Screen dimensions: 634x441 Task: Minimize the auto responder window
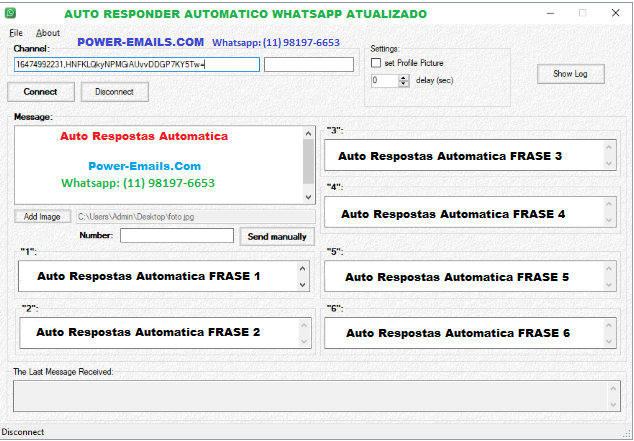550,13
